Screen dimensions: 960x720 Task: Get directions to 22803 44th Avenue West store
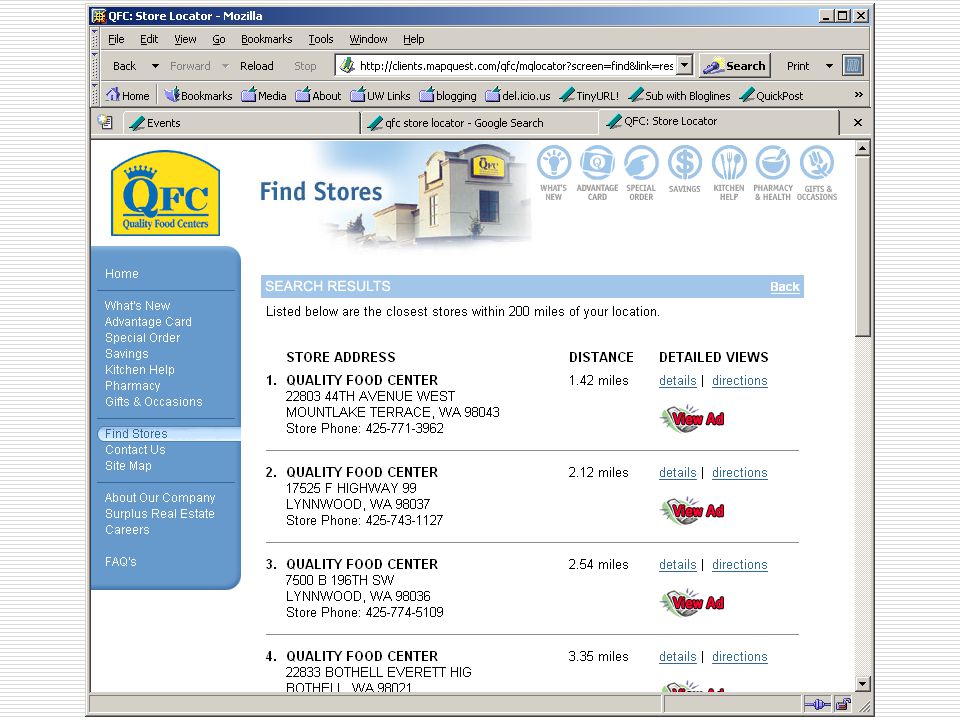click(x=740, y=380)
